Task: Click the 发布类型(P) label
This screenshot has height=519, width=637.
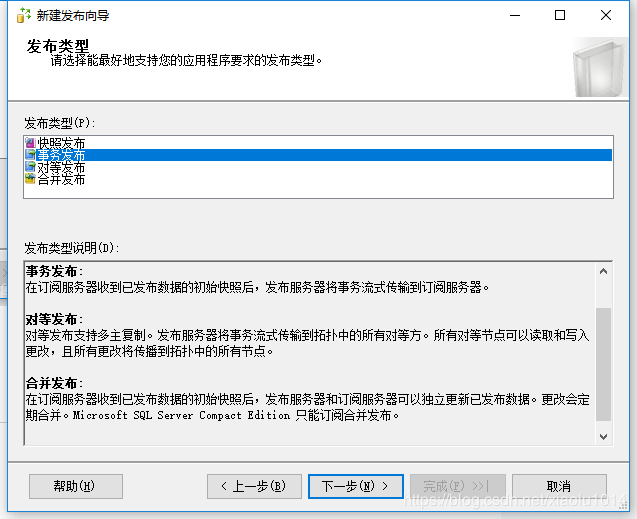Action: click(60, 123)
